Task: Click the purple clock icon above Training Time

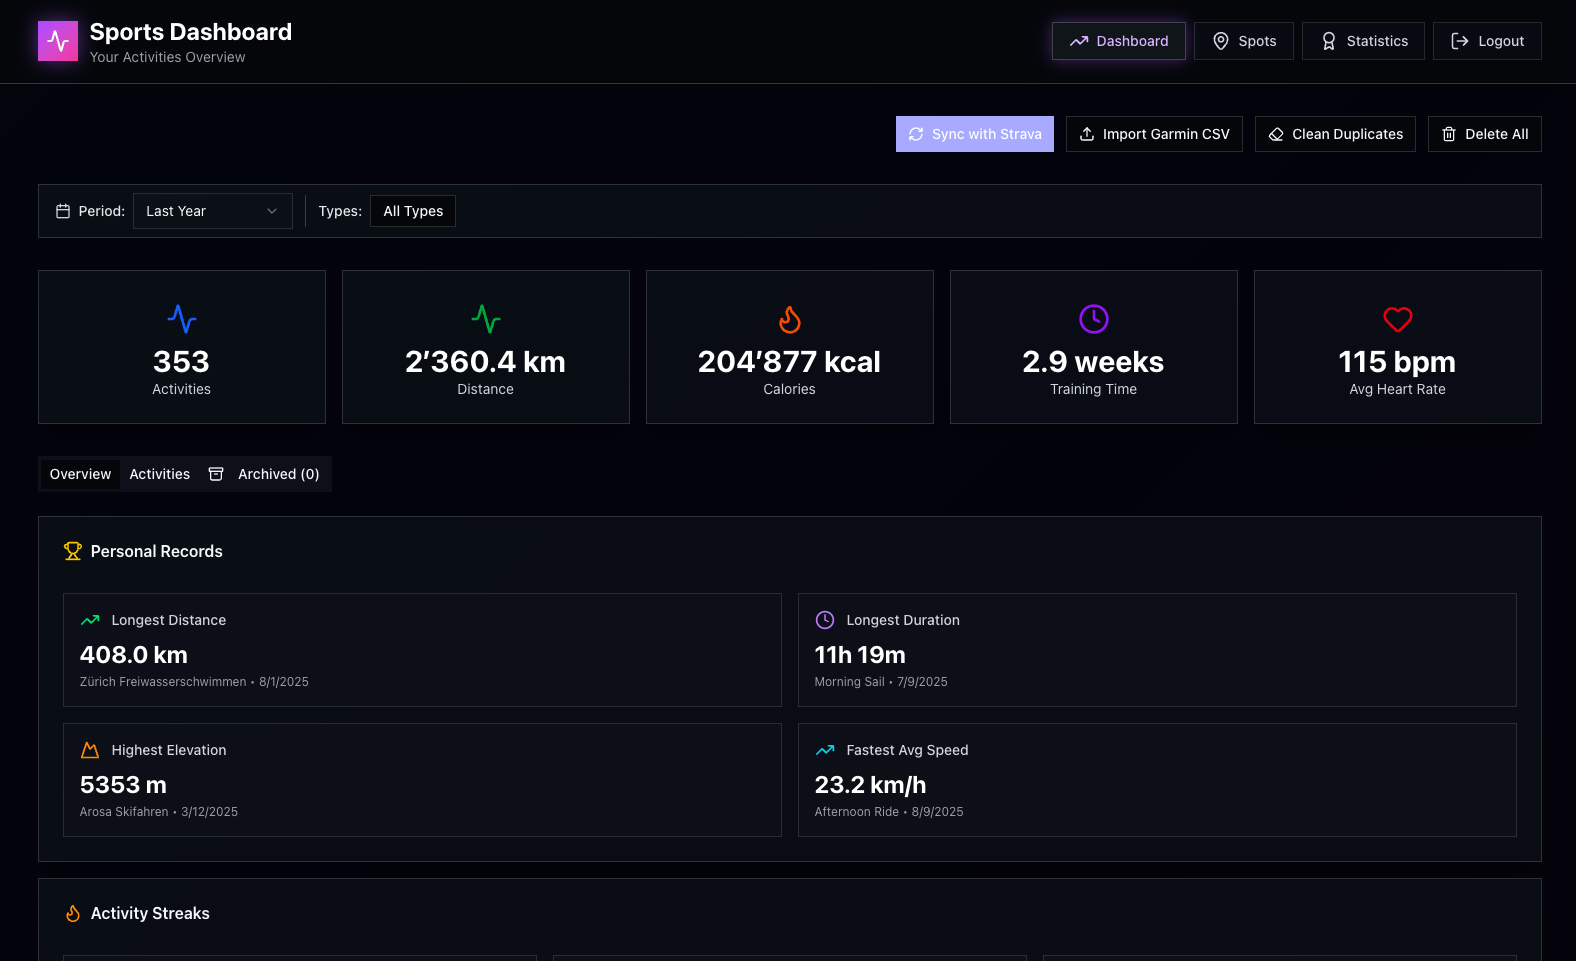Action: [1093, 319]
